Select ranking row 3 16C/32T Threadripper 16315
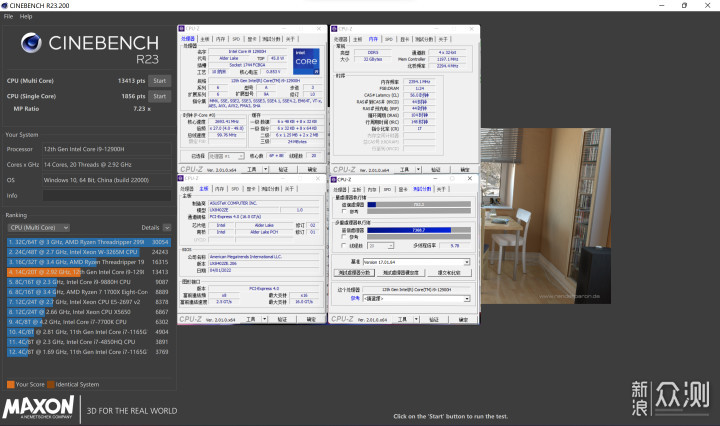720x426 pixels. click(88, 262)
